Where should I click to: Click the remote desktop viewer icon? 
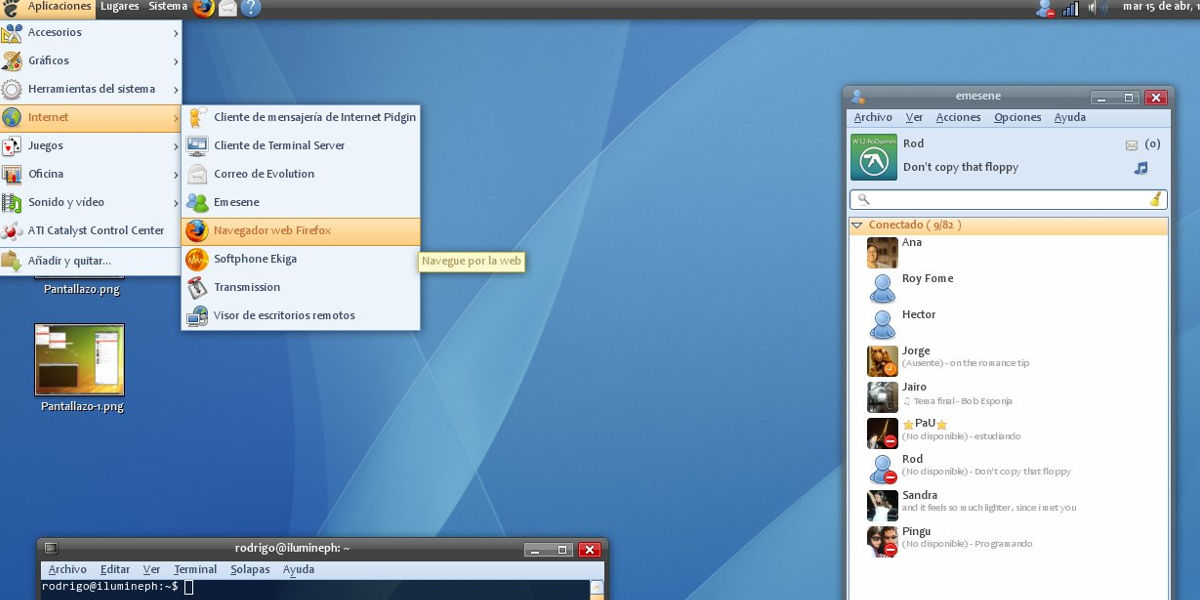(197, 315)
